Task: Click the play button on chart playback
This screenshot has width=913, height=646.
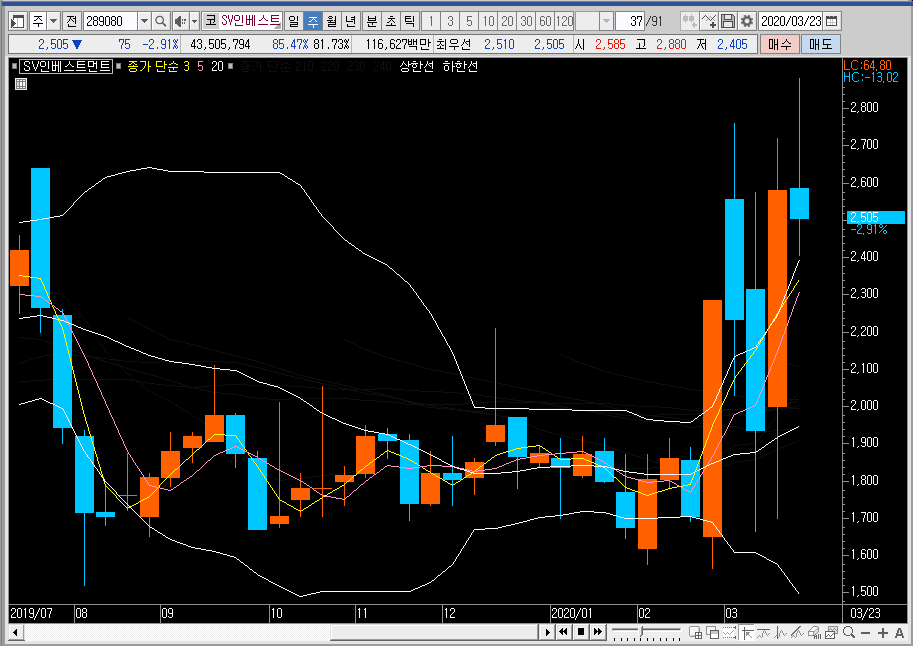Action: tap(547, 632)
